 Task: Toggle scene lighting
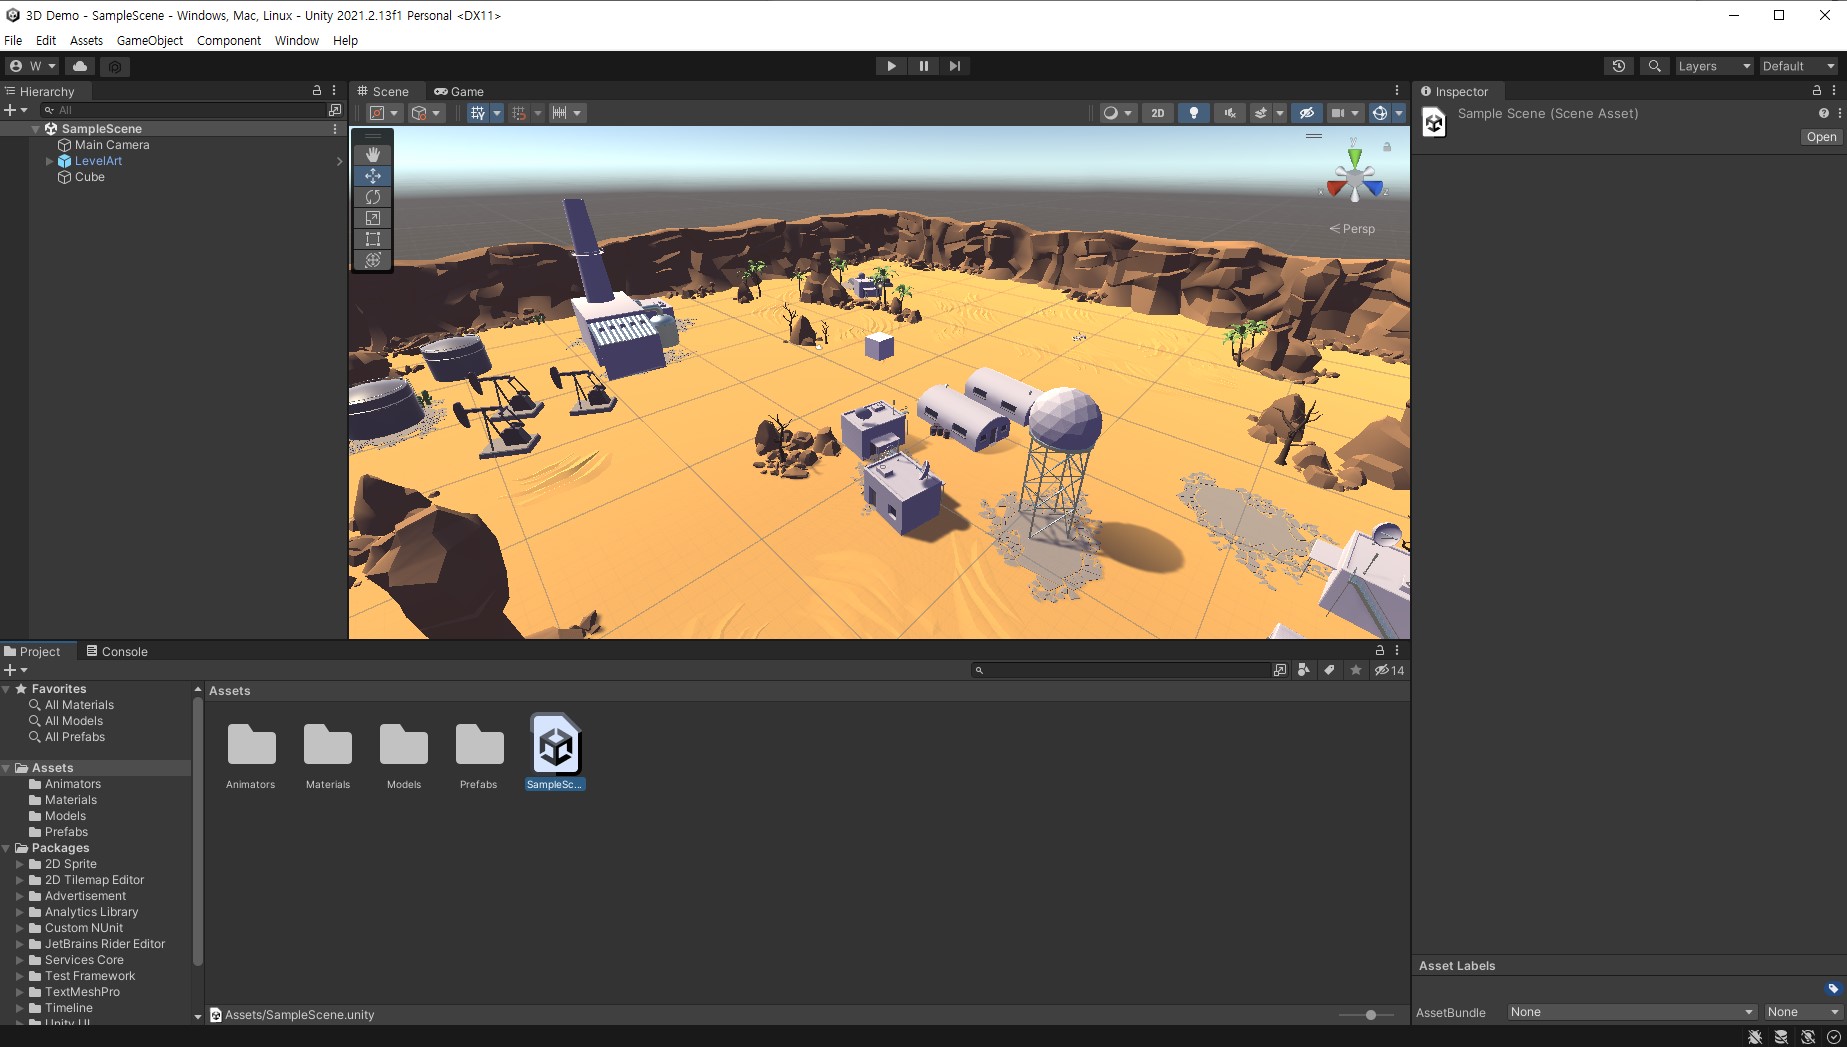[1193, 113]
